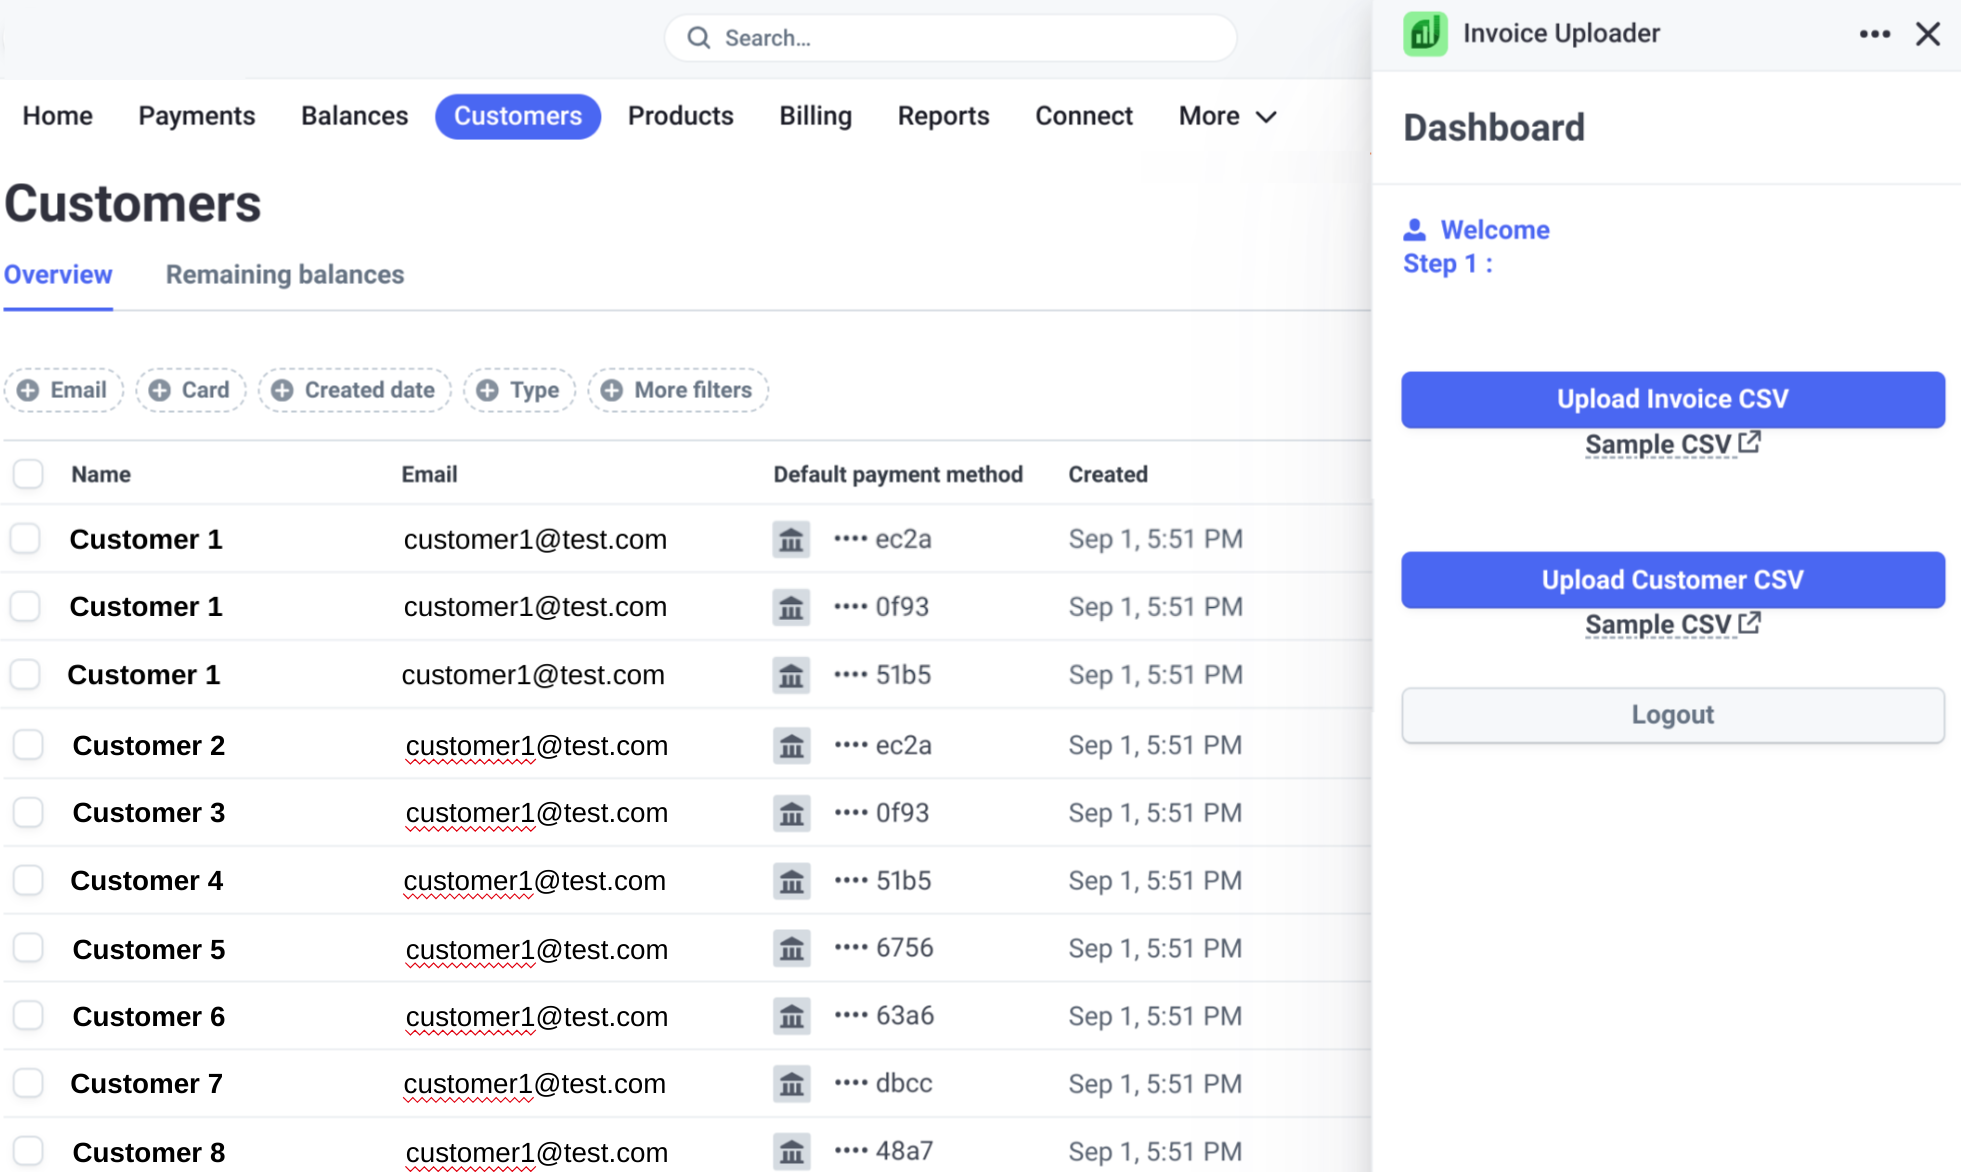Click the plus icon on the Card filter

coord(160,390)
